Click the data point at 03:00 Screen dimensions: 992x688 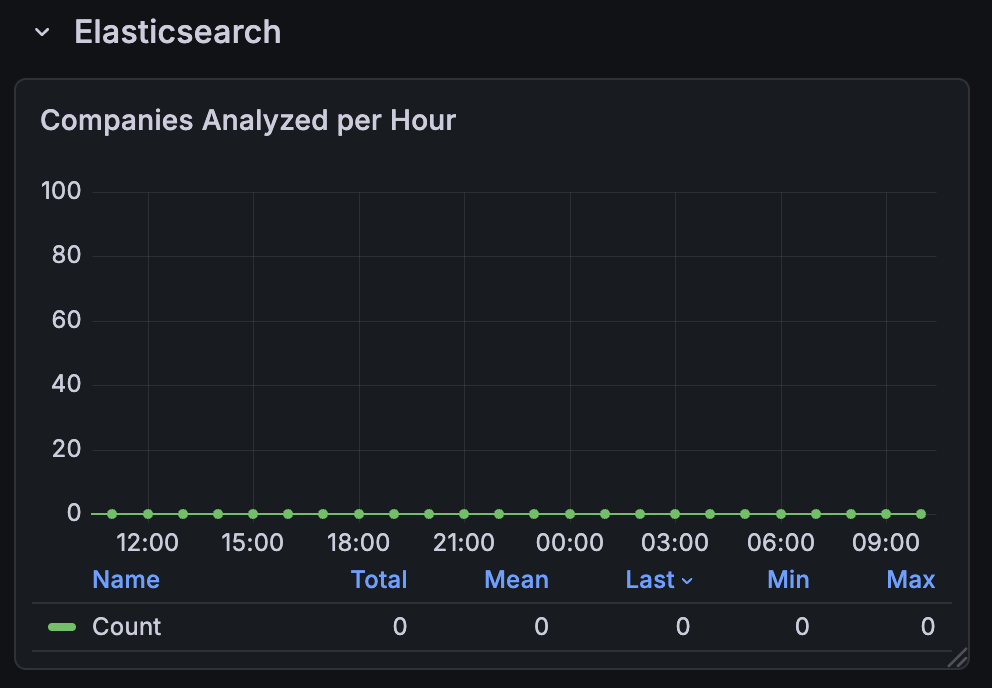675,514
